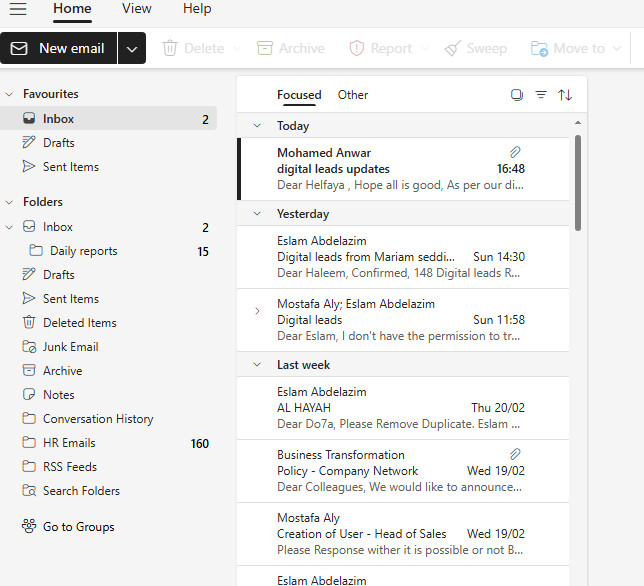Collapse the Favourites section
This screenshot has height=586, width=644.
(x=9, y=94)
